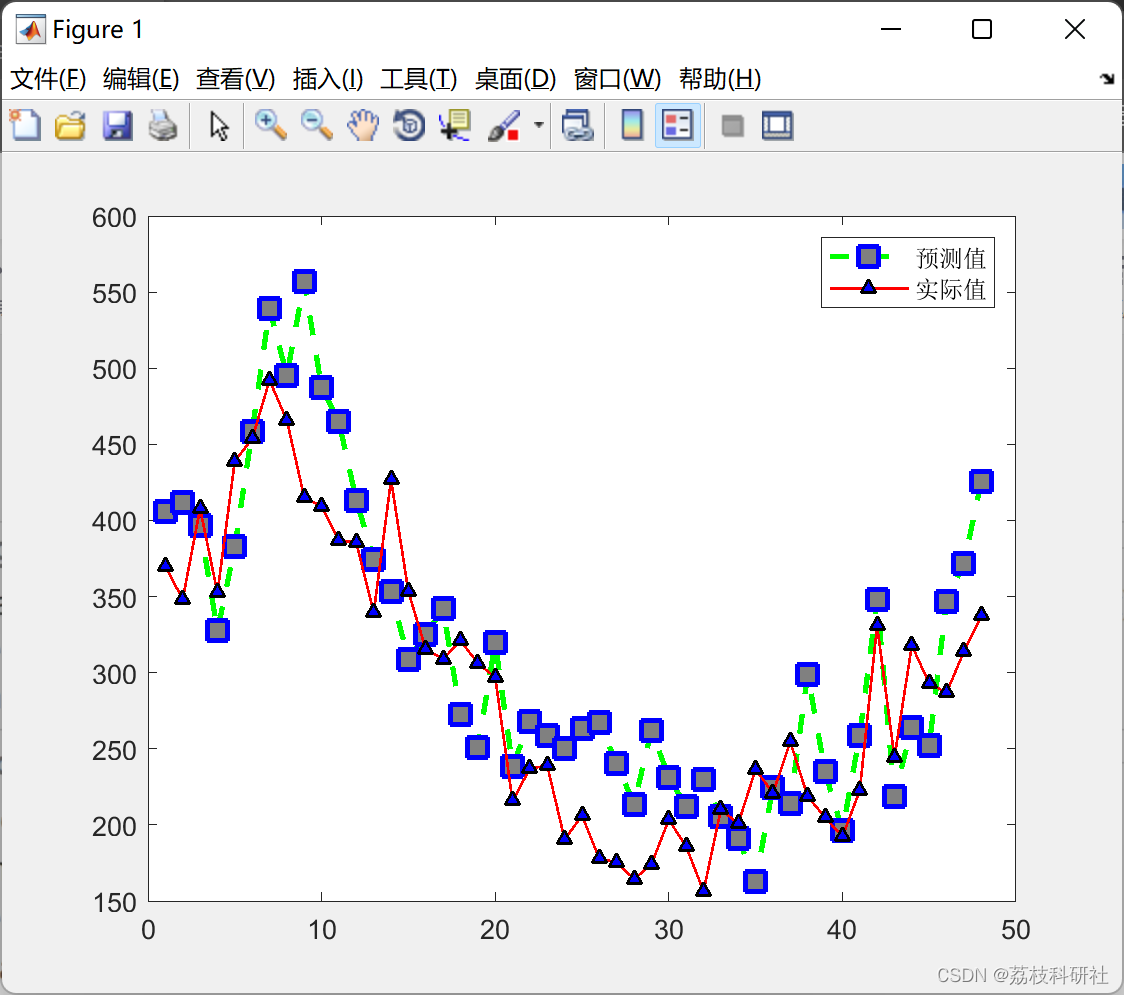Click the lowest actual-value triangle near x=32

click(x=703, y=890)
